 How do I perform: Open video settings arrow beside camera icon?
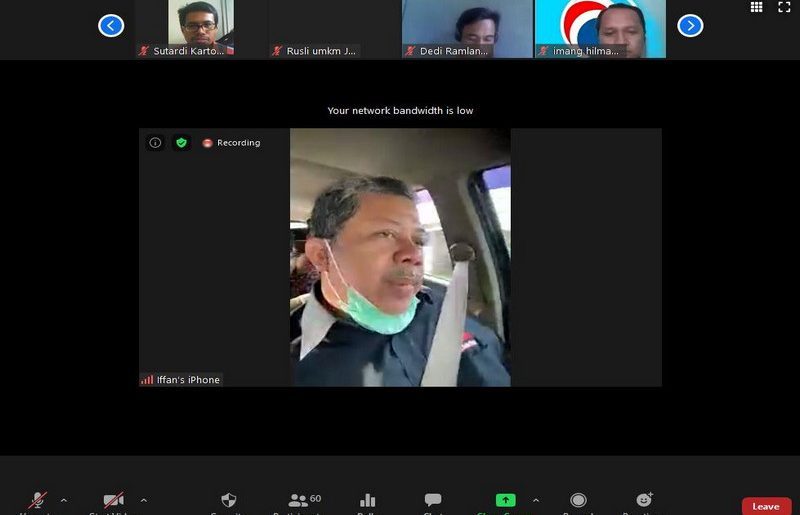tap(143, 500)
